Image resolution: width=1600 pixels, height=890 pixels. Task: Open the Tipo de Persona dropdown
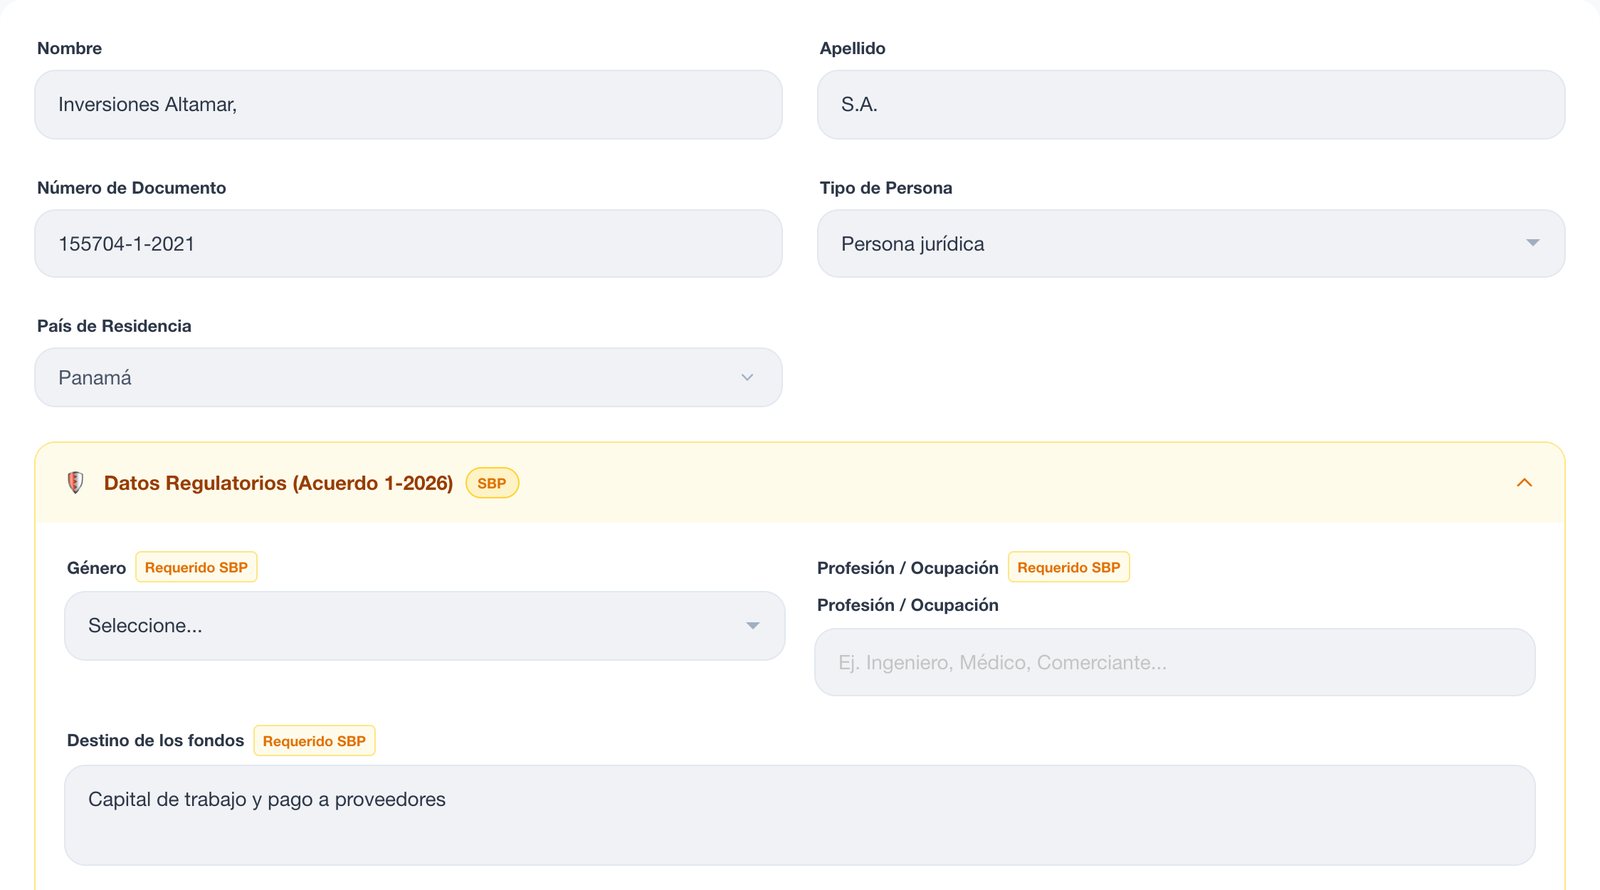[x=1191, y=244]
